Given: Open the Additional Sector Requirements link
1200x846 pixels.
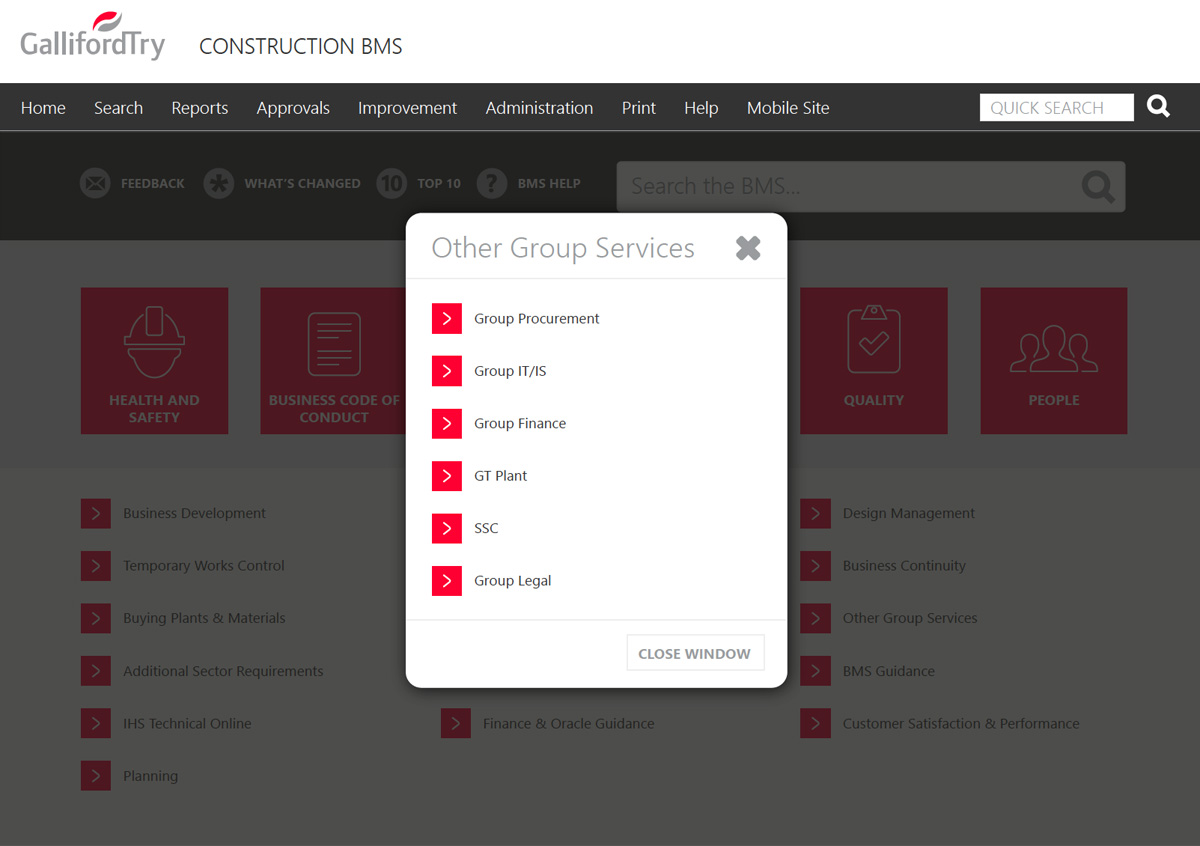Looking at the screenshot, I should 223,671.
